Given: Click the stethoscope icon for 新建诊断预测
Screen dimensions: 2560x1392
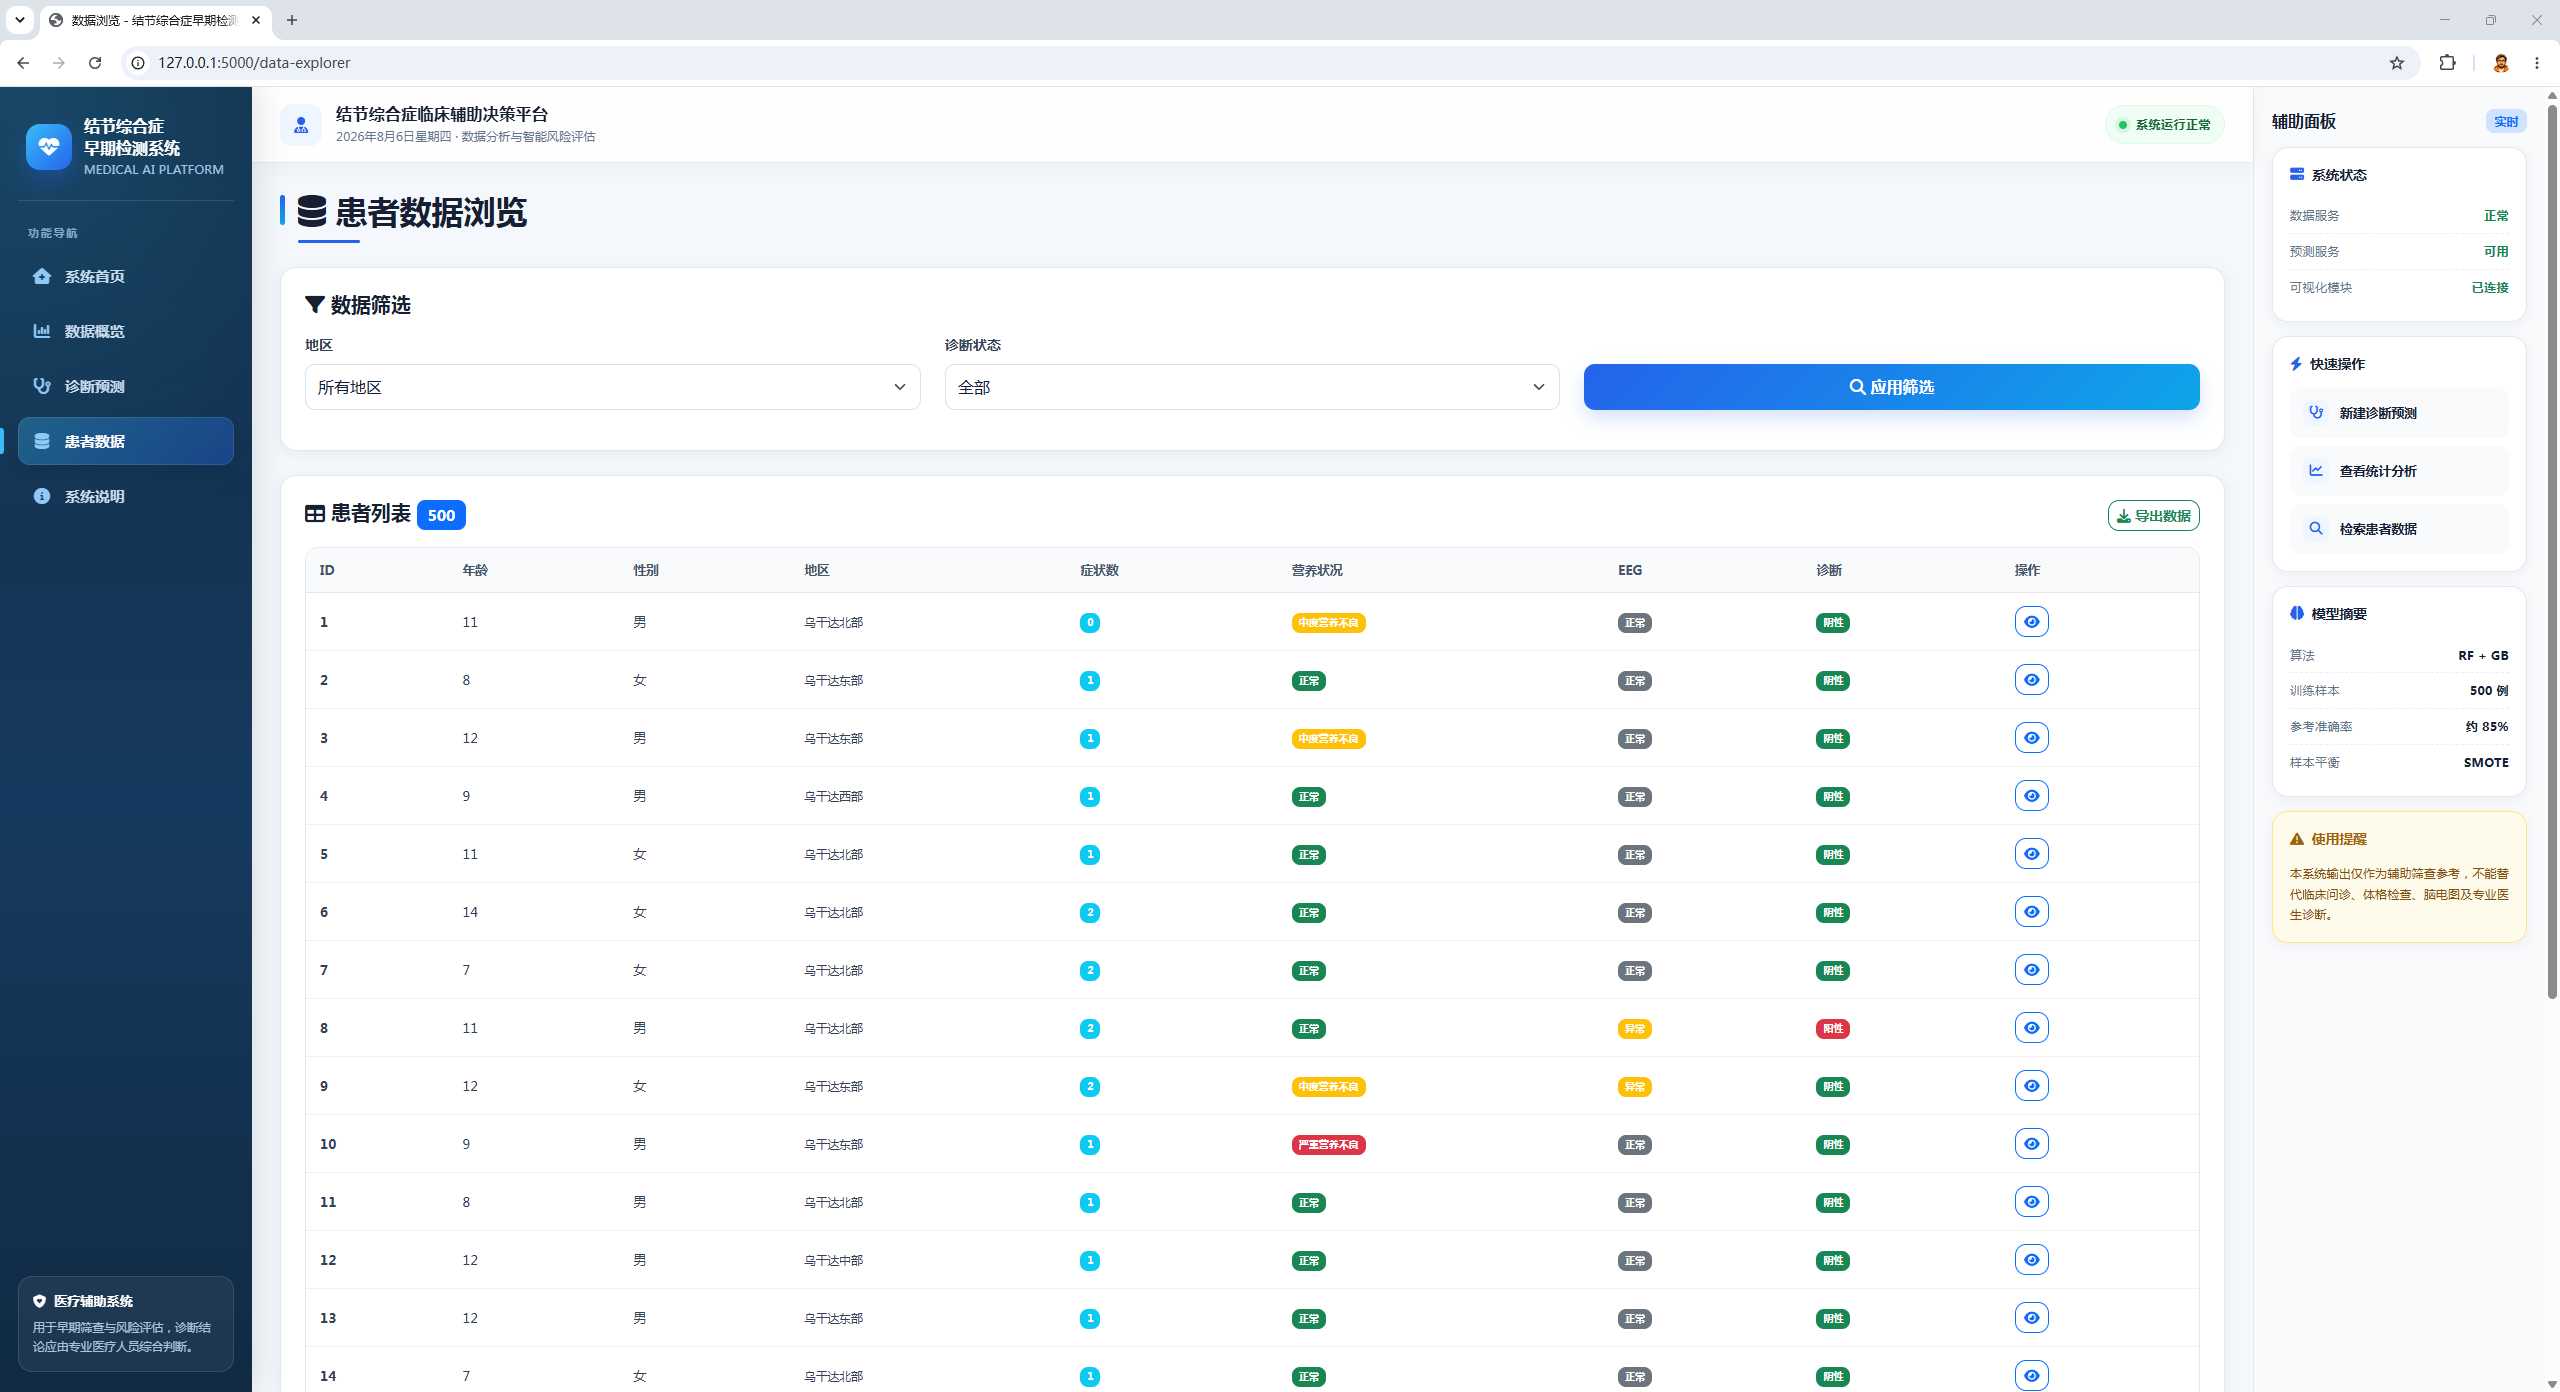Looking at the screenshot, I should tap(2315, 413).
